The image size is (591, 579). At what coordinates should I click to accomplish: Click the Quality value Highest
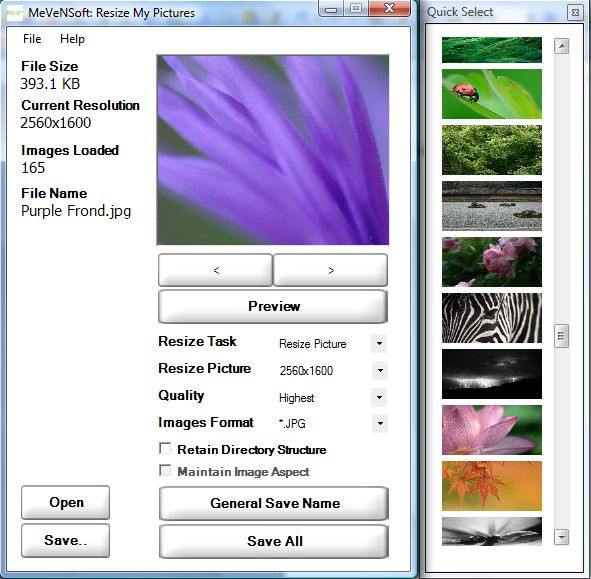coord(296,398)
